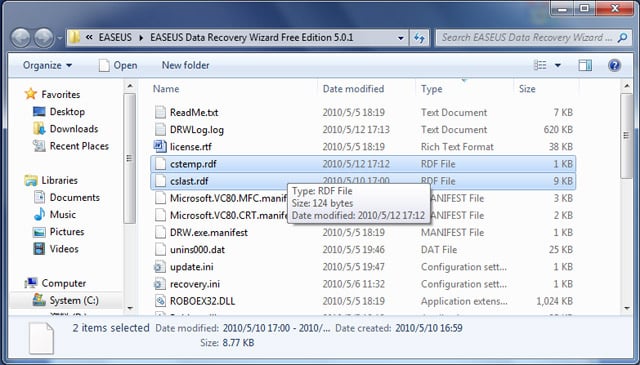Click the ReadMe.txt file icon

(160, 112)
